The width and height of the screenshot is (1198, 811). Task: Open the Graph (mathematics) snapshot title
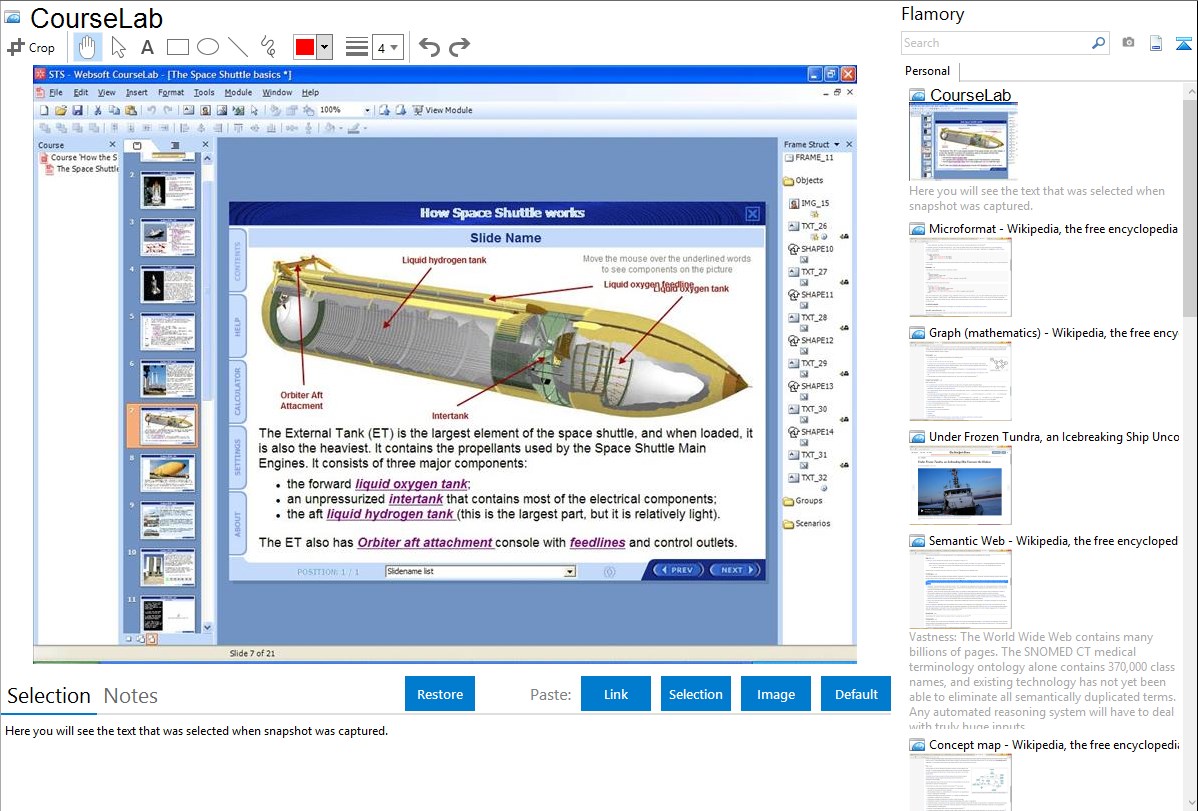1053,333
